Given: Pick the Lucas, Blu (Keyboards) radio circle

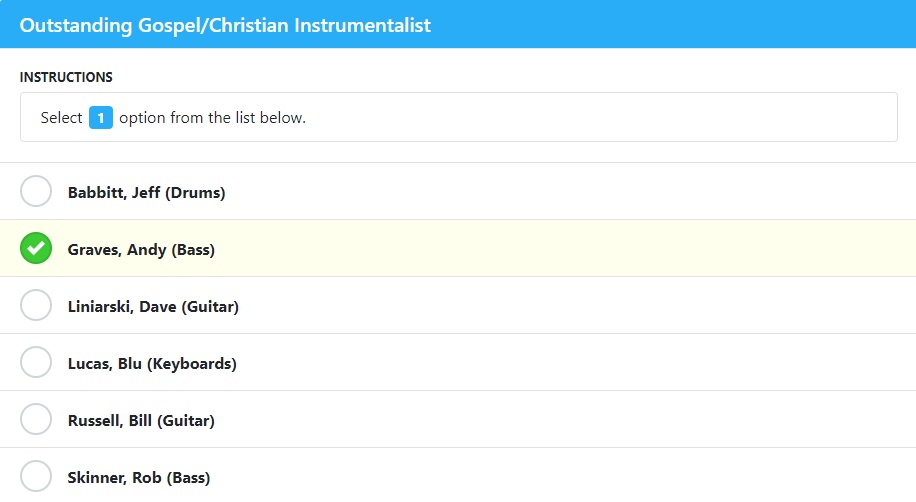Looking at the screenshot, I should click(x=36, y=362).
